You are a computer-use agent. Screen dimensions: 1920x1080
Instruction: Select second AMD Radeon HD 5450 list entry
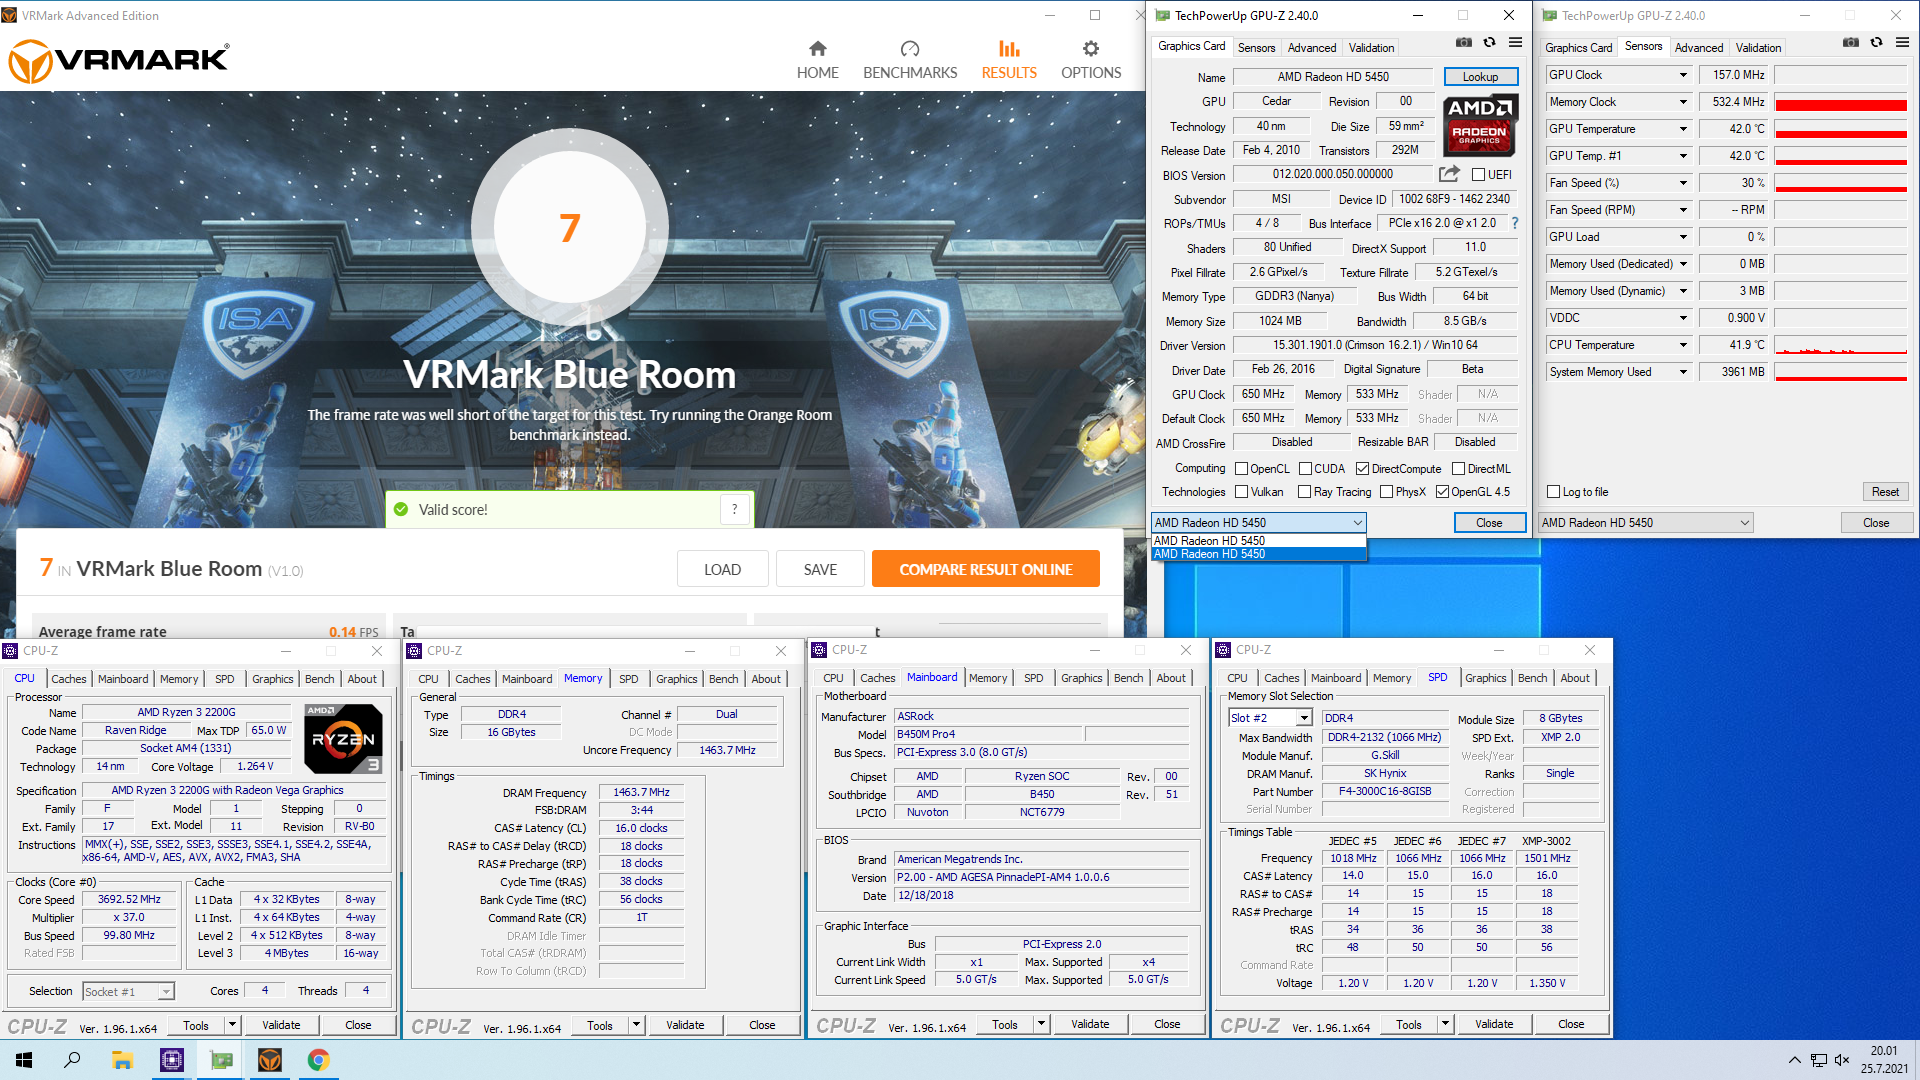coord(1259,554)
